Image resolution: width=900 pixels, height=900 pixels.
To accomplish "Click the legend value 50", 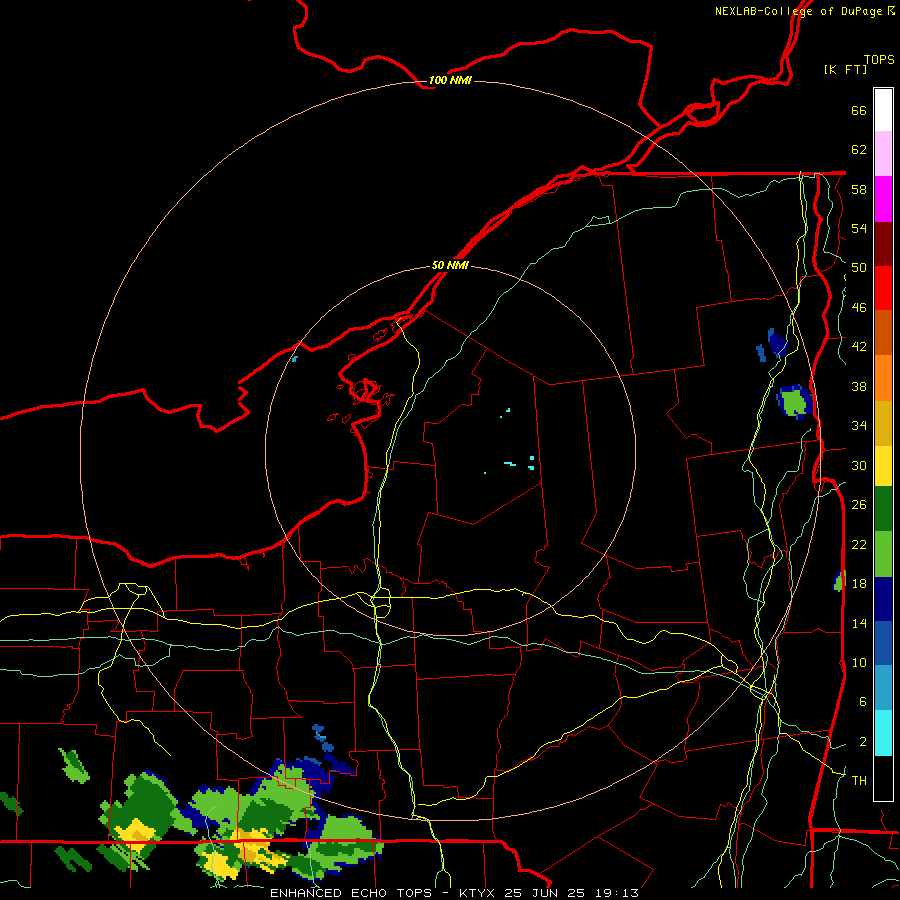I will (x=859, y=267).
